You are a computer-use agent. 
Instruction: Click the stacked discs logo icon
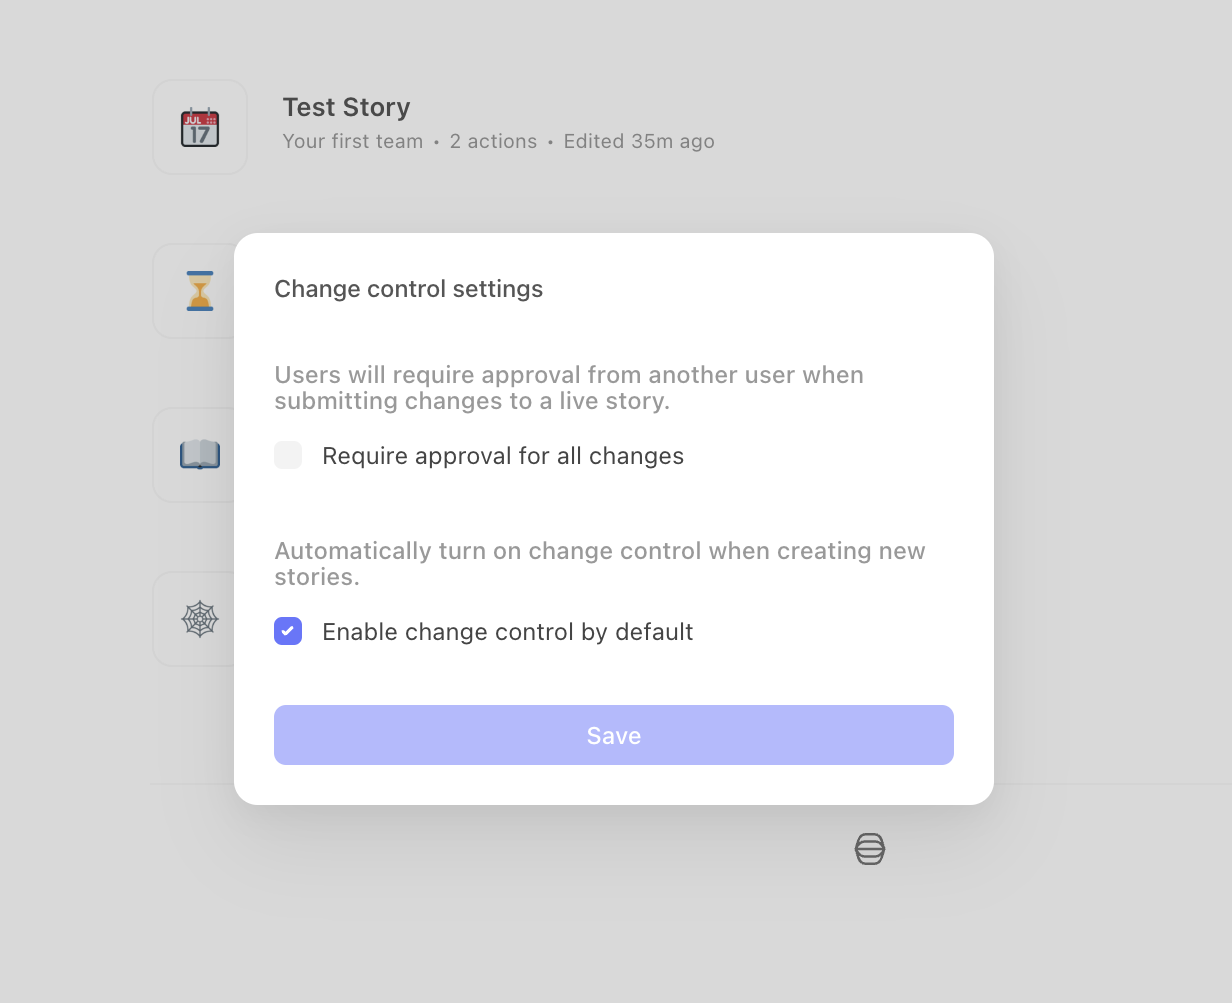coord(870,849)
